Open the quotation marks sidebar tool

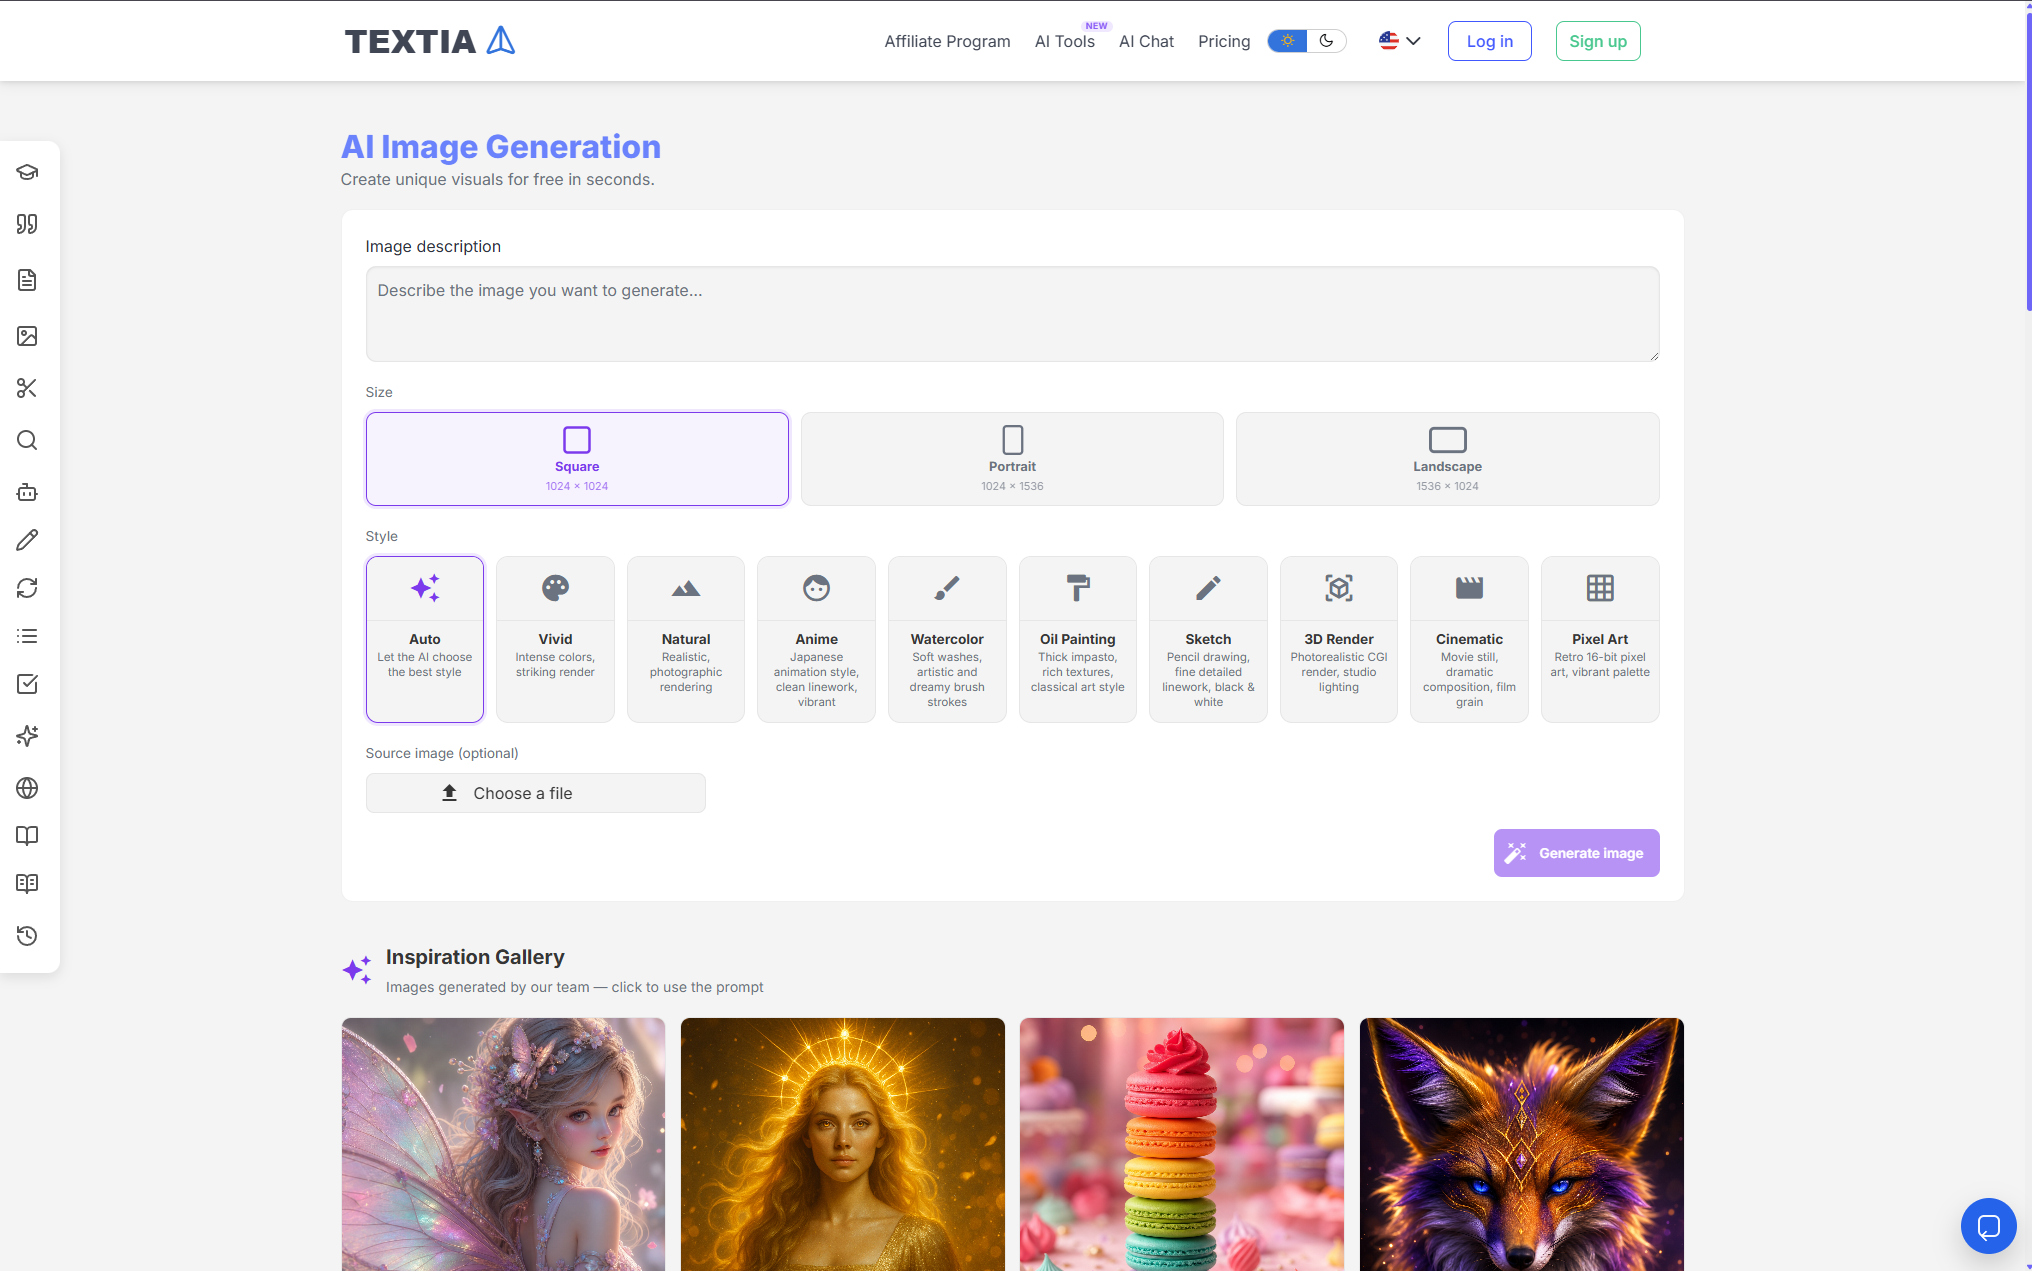pos(27,224)
